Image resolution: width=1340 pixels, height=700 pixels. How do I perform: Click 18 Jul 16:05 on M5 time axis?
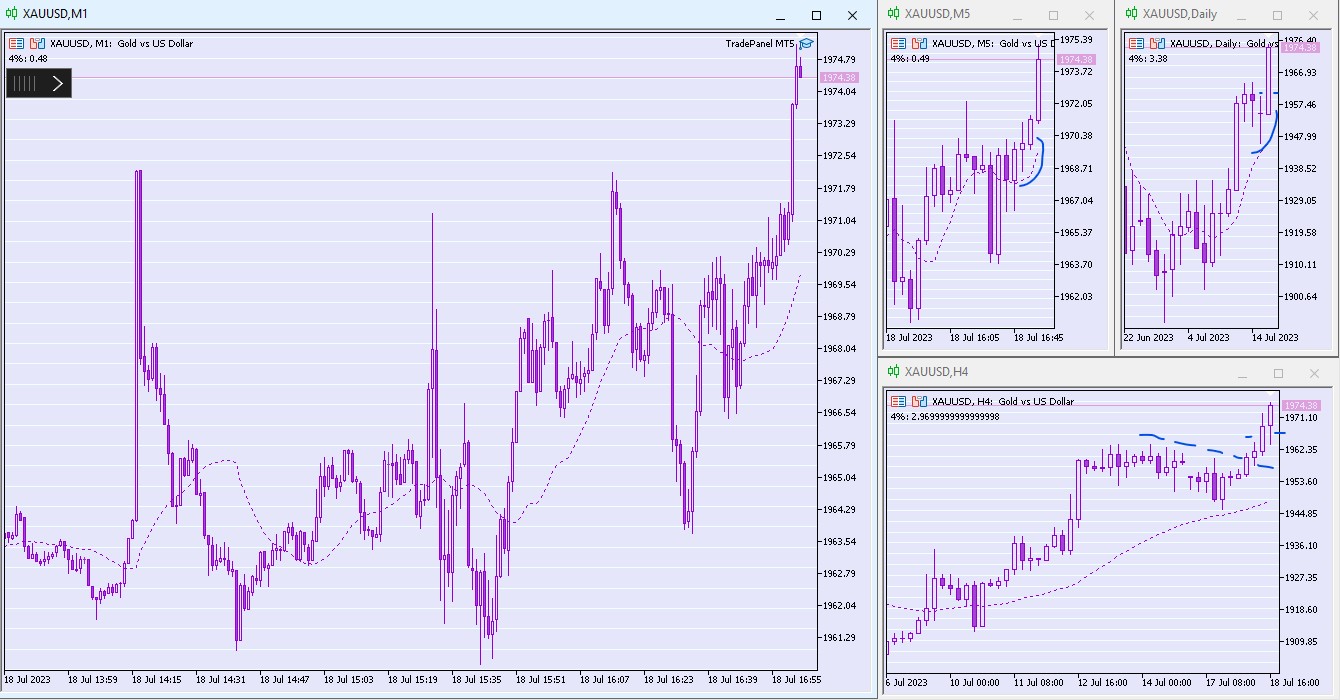[x=975, y=337]
